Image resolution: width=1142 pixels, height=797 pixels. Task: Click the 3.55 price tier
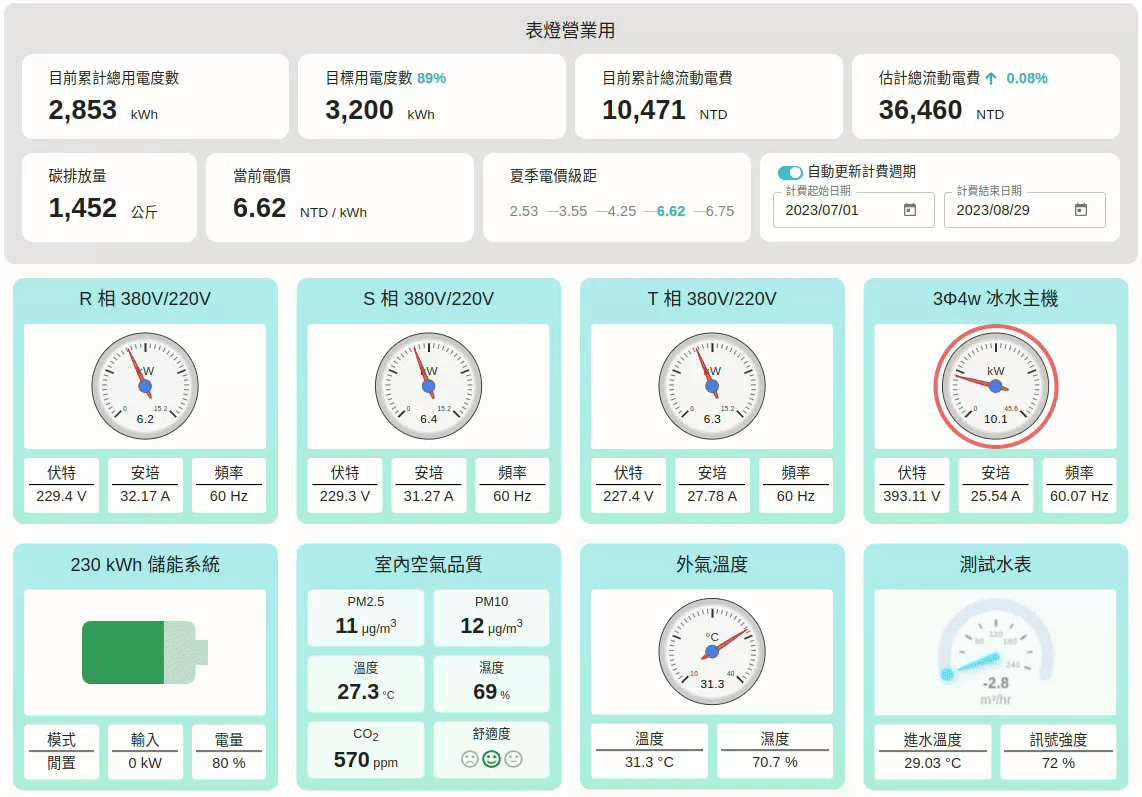coord(572,211)
